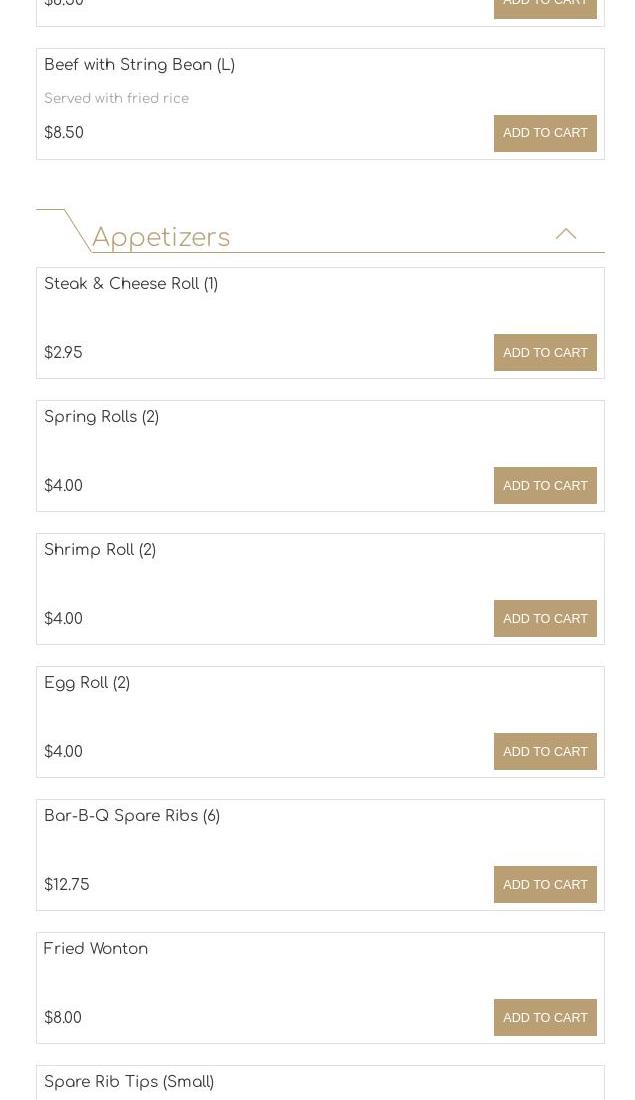Open the Steak & Cheese Roll item
This screenshot has width=635, height=1100.
131,284
